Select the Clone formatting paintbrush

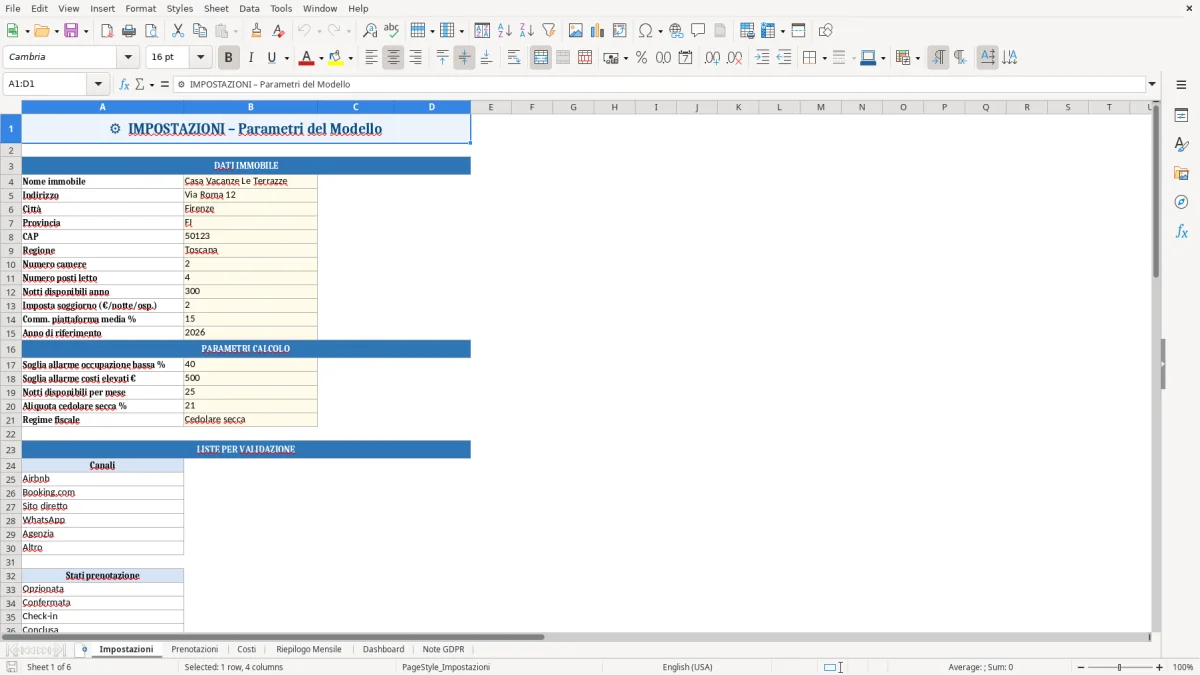pyautogui.click(x=256, y=31)
